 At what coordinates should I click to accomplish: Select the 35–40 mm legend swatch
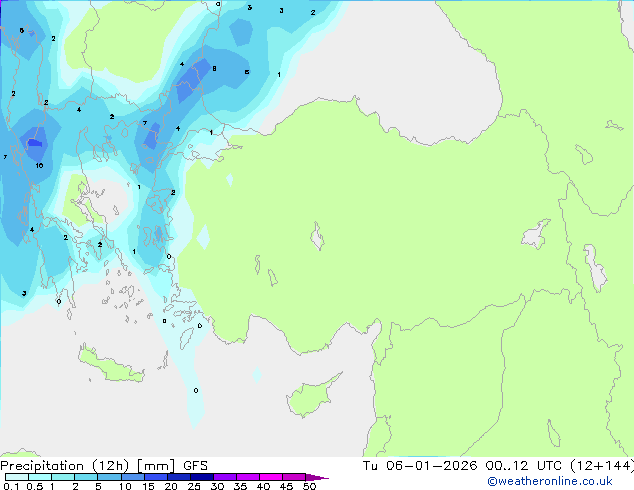247,477
